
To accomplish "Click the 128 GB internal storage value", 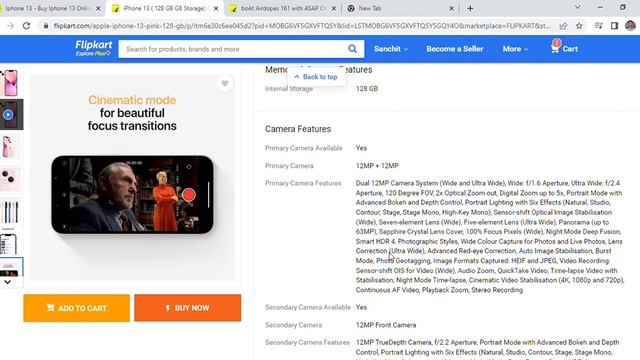I will click(x=367, y=89).
